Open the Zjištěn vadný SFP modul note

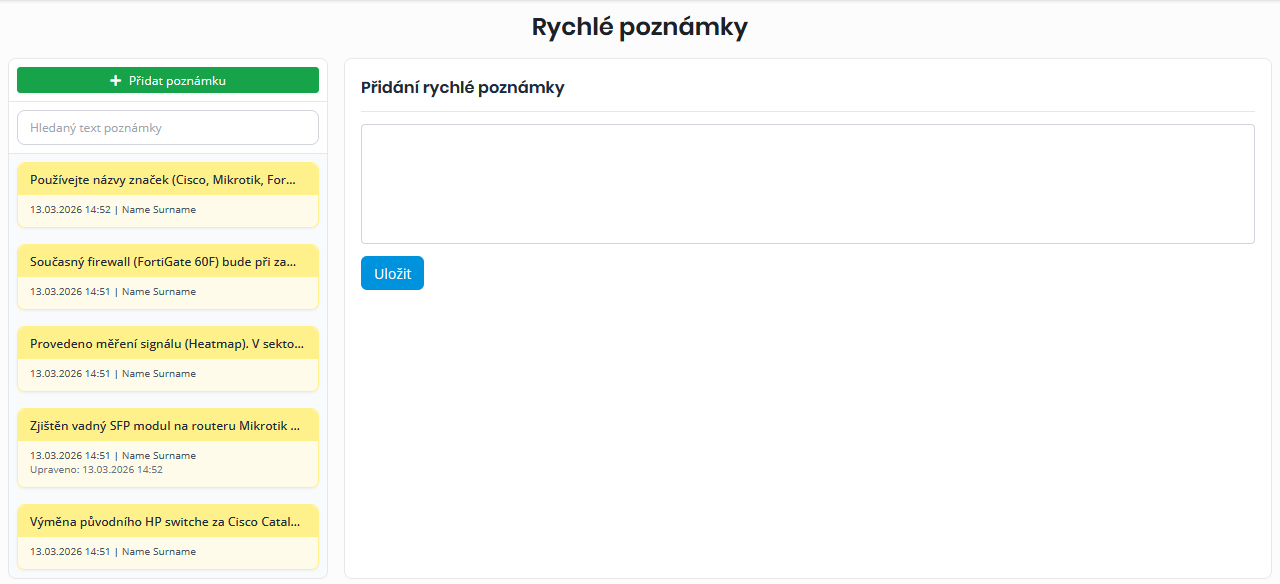(x=164, y=426)
